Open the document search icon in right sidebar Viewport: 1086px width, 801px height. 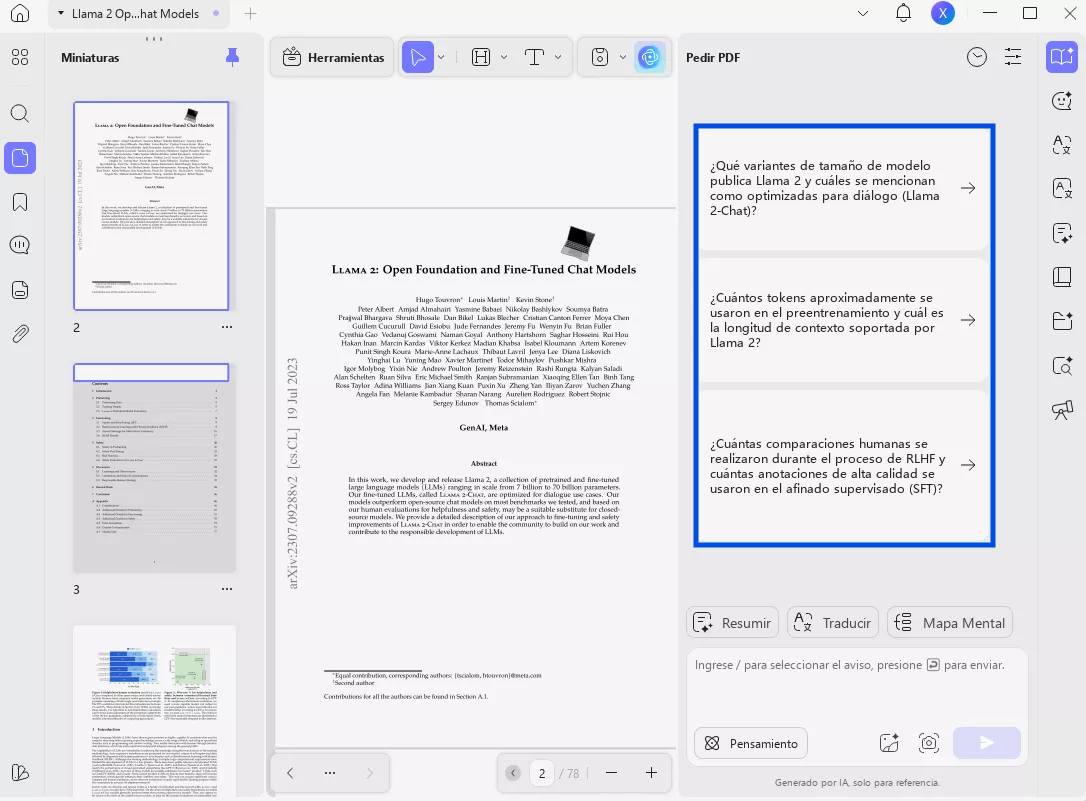click(1062, 366)
